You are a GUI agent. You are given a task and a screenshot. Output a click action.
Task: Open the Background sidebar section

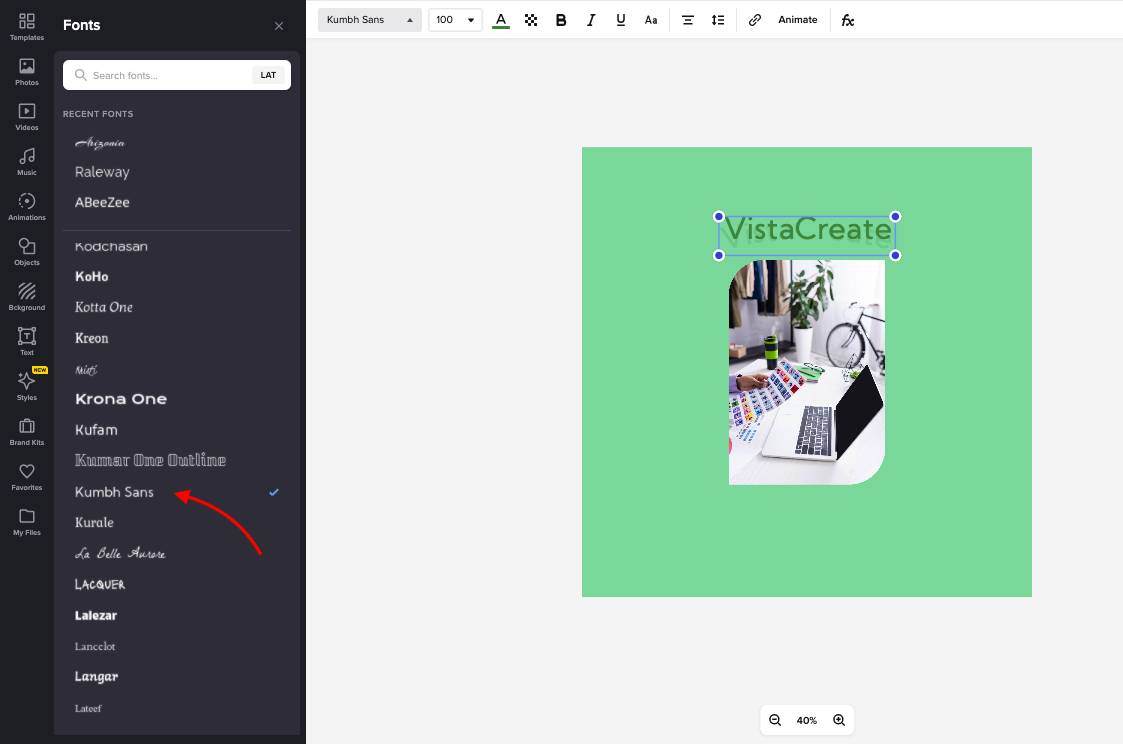click(x=26, y=297)
